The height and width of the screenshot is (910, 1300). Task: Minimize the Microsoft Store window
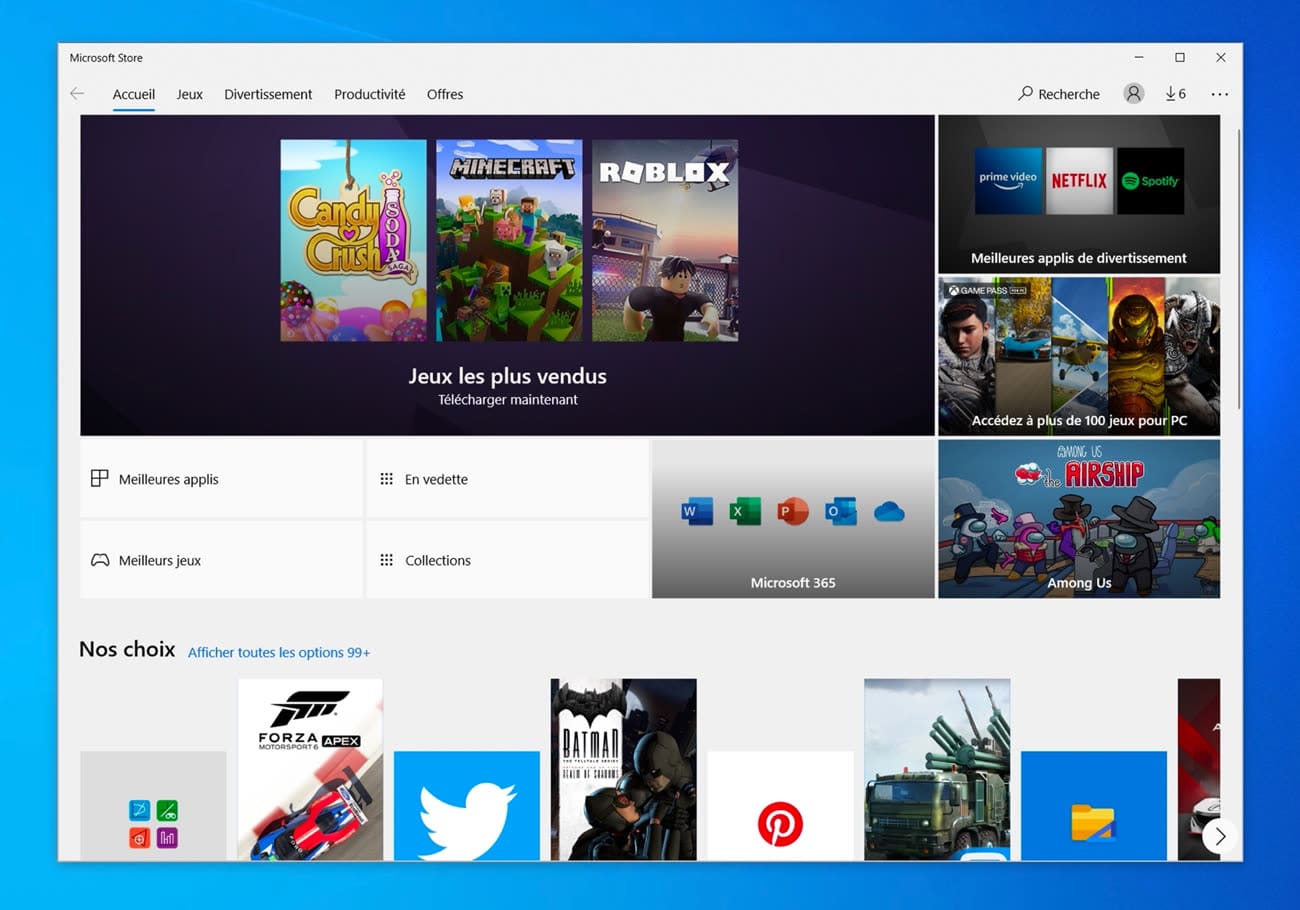(1139, 58)
